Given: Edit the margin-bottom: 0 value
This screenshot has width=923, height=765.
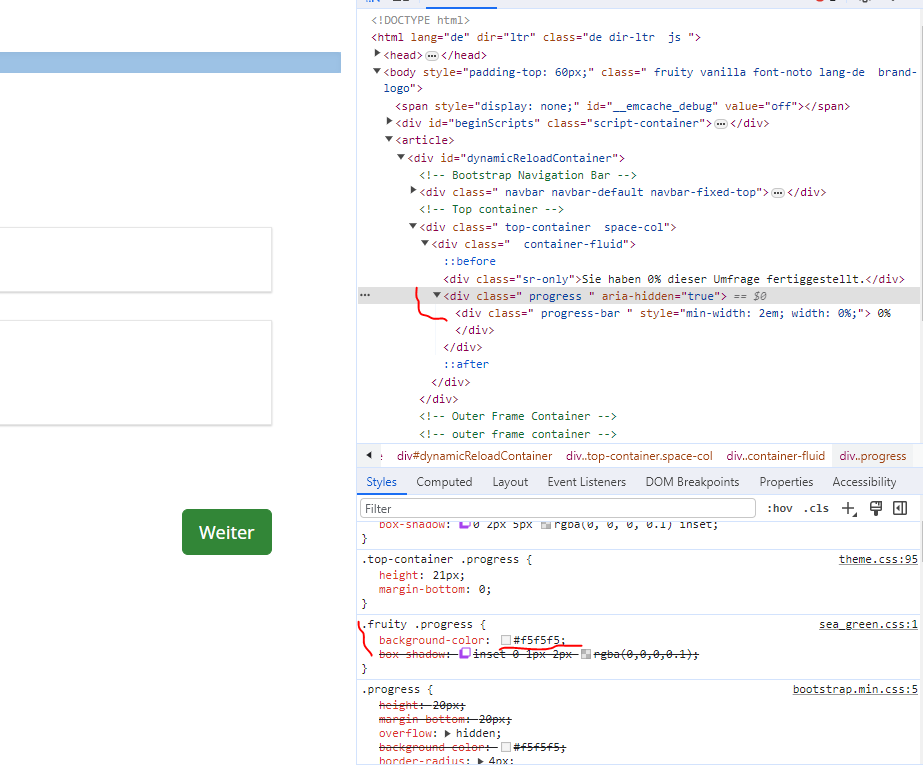Looking at the screenshot, I should 482,589.
